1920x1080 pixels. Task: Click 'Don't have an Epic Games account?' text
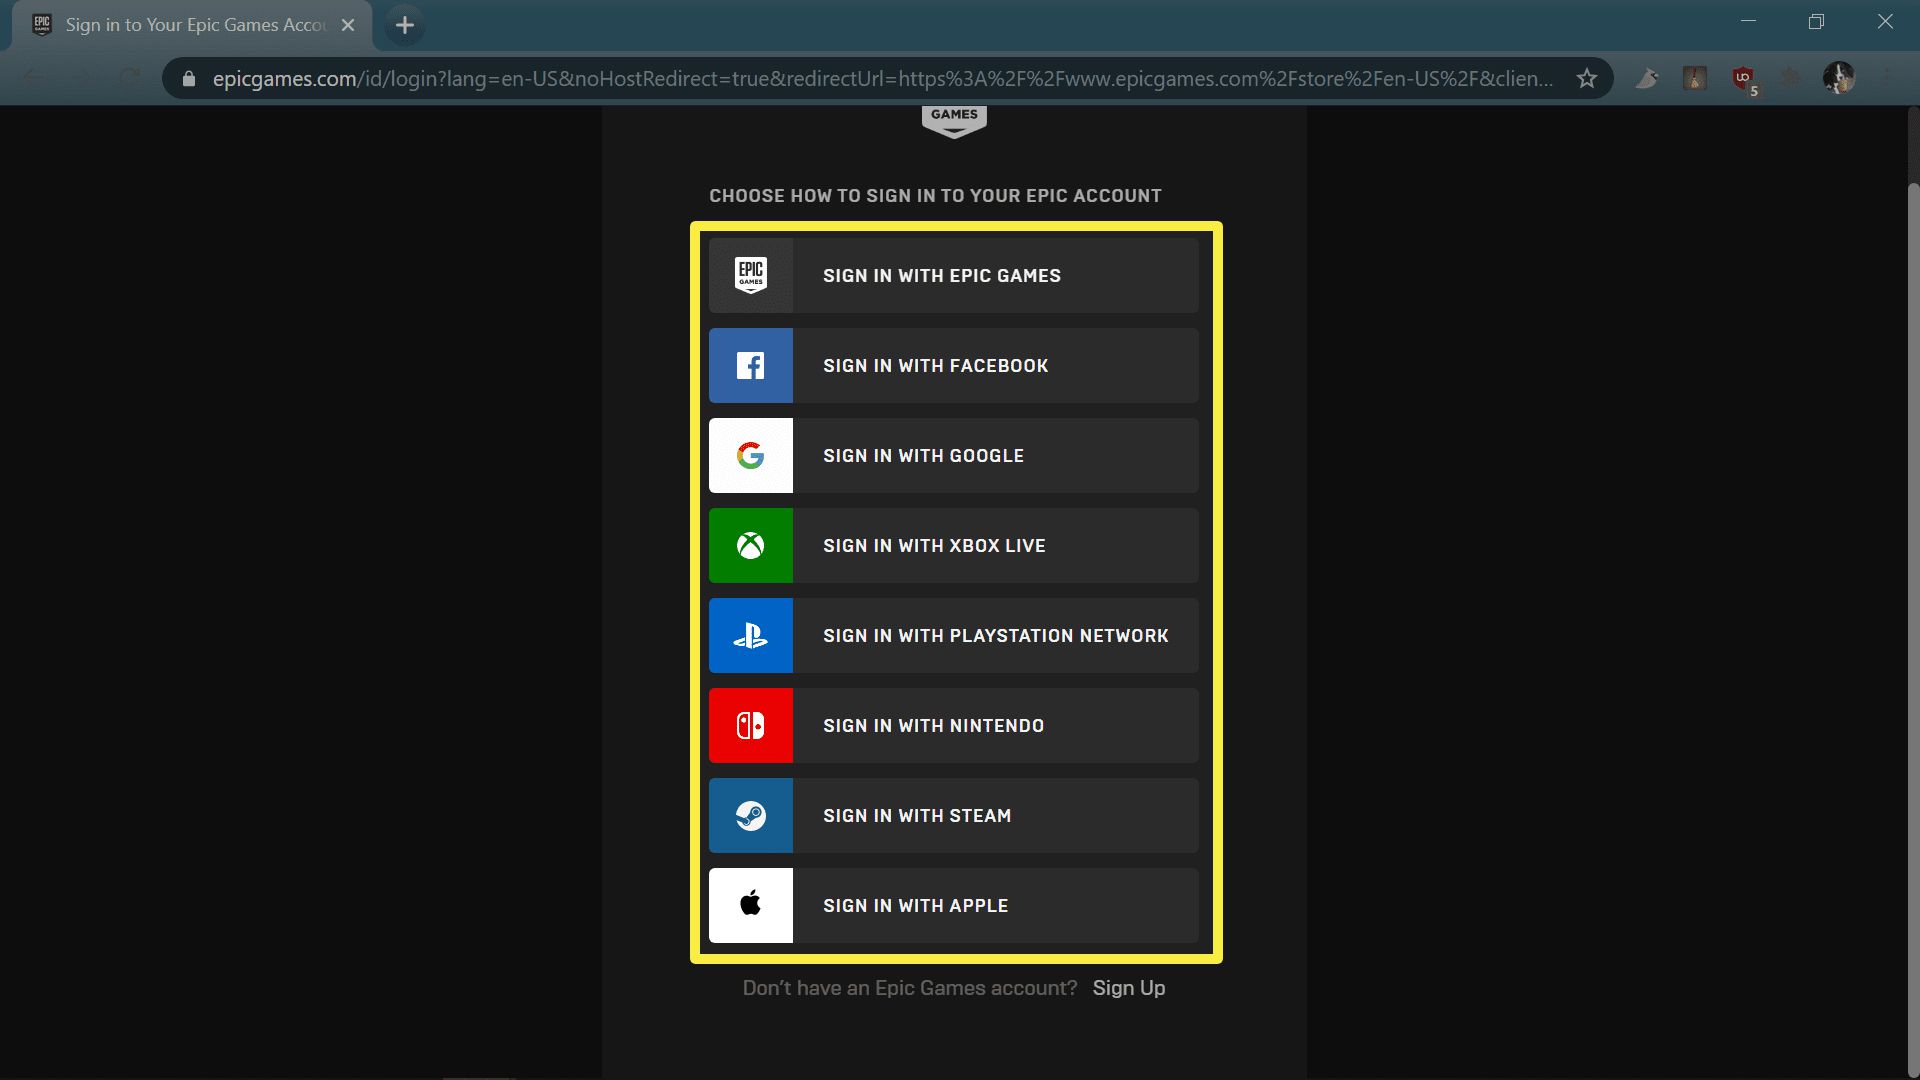tap(909, 988)
